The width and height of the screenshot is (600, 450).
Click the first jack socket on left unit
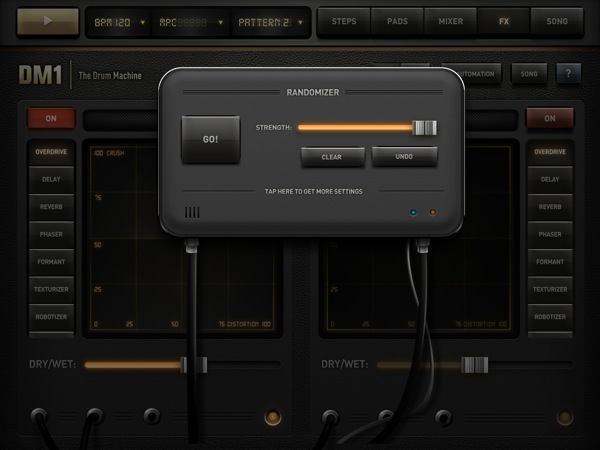[x=39, y=416]
